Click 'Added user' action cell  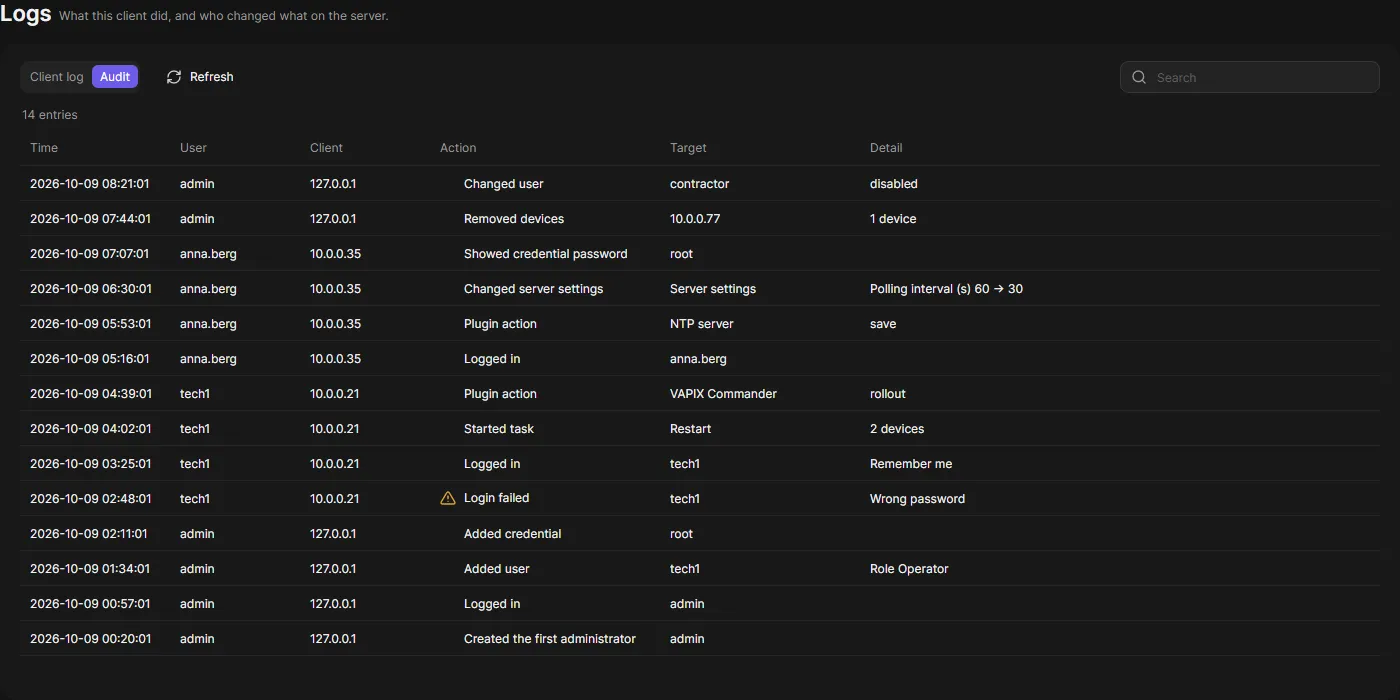pos(497,569)
